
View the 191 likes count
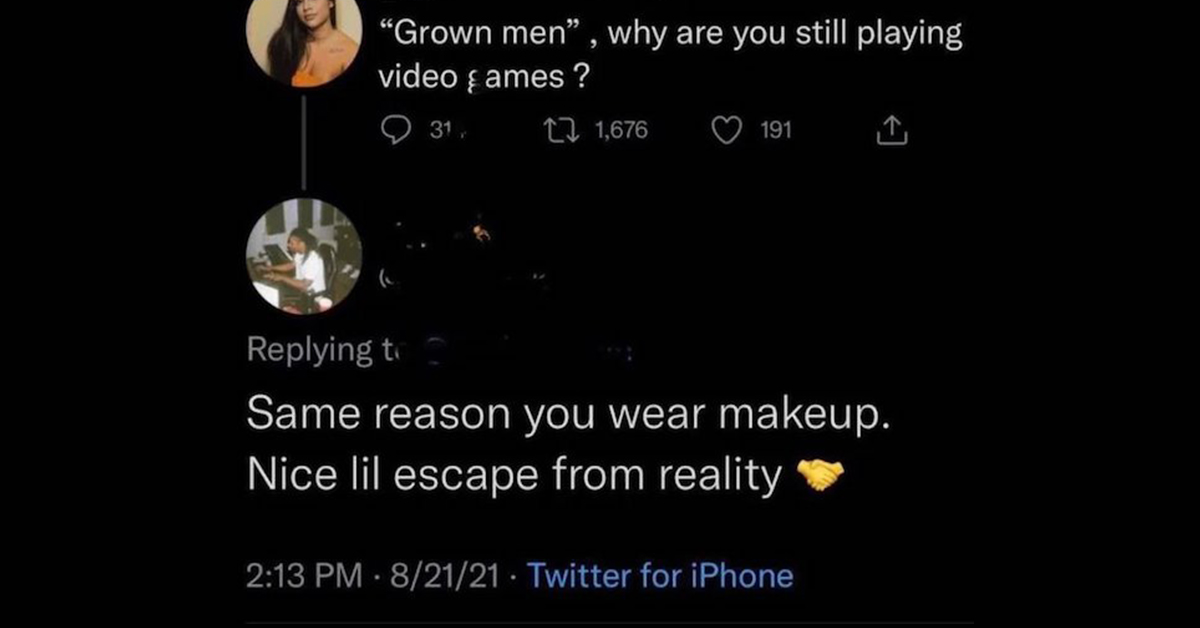(776, 130)
